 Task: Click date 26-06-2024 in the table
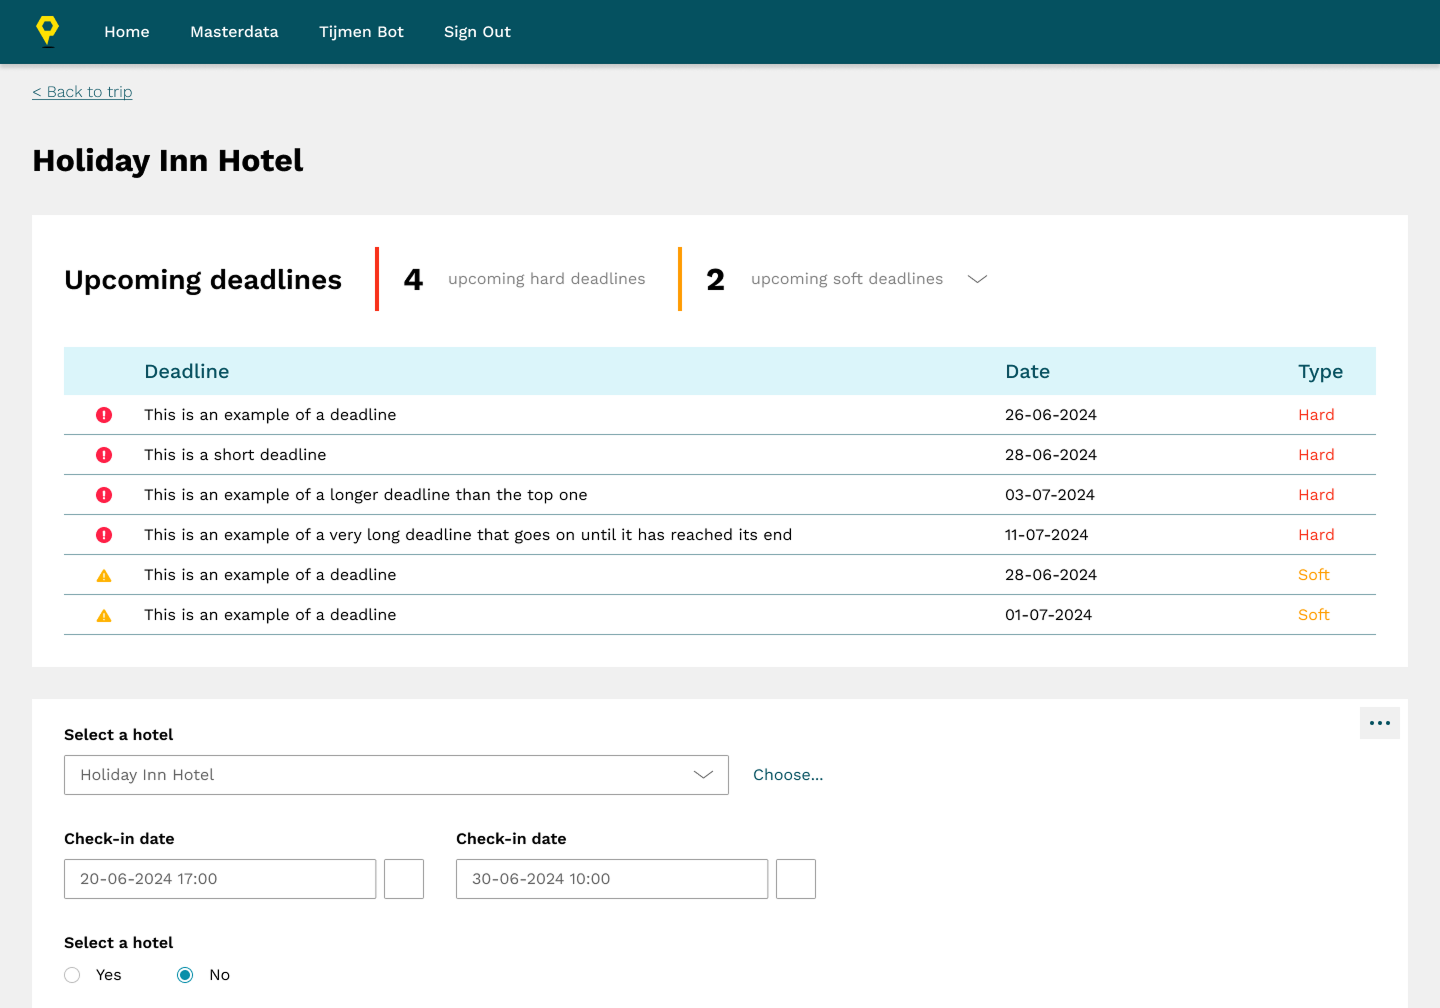point(1051,415)
